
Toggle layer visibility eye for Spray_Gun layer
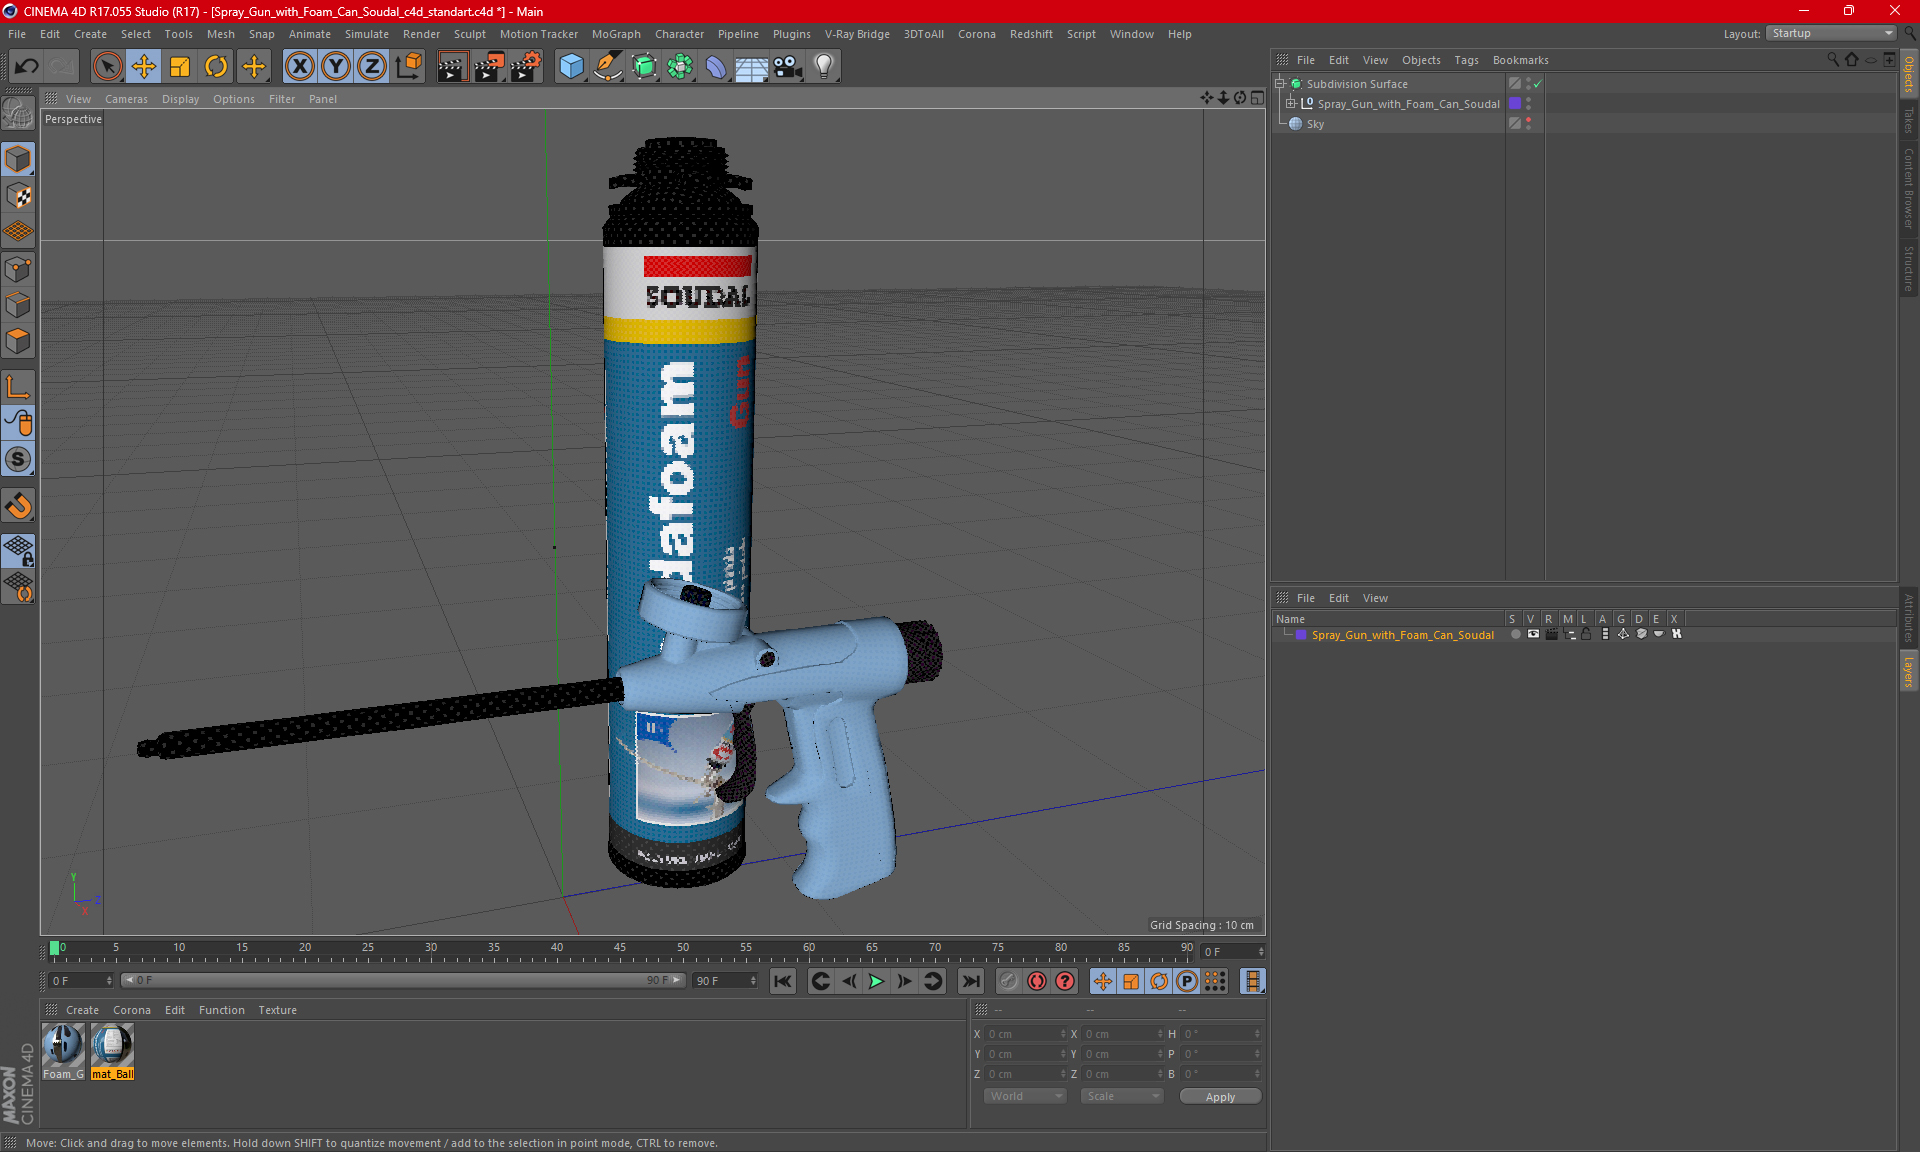[x=1533, y=634]
